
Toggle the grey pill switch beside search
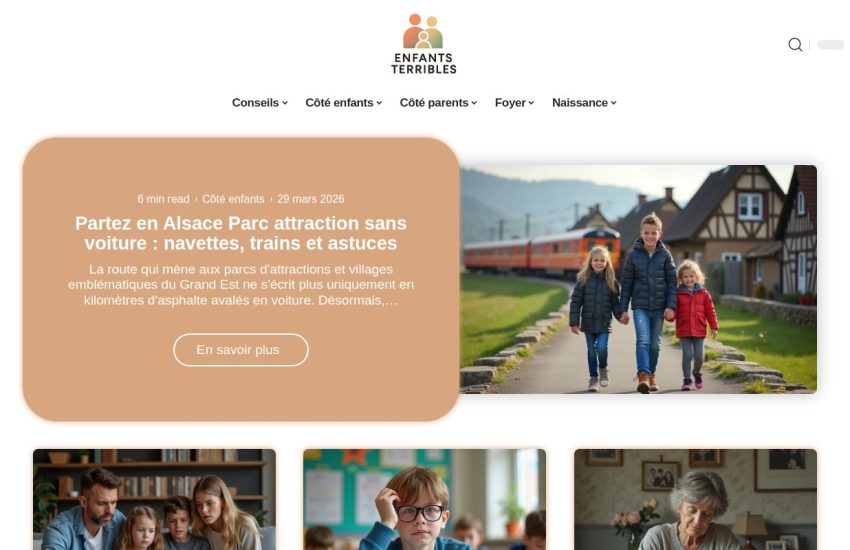[830, 44]
